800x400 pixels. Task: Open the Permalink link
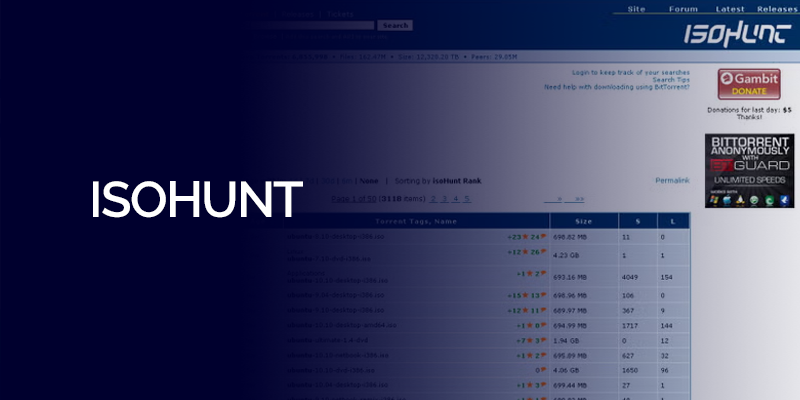[x=672, y=181]
